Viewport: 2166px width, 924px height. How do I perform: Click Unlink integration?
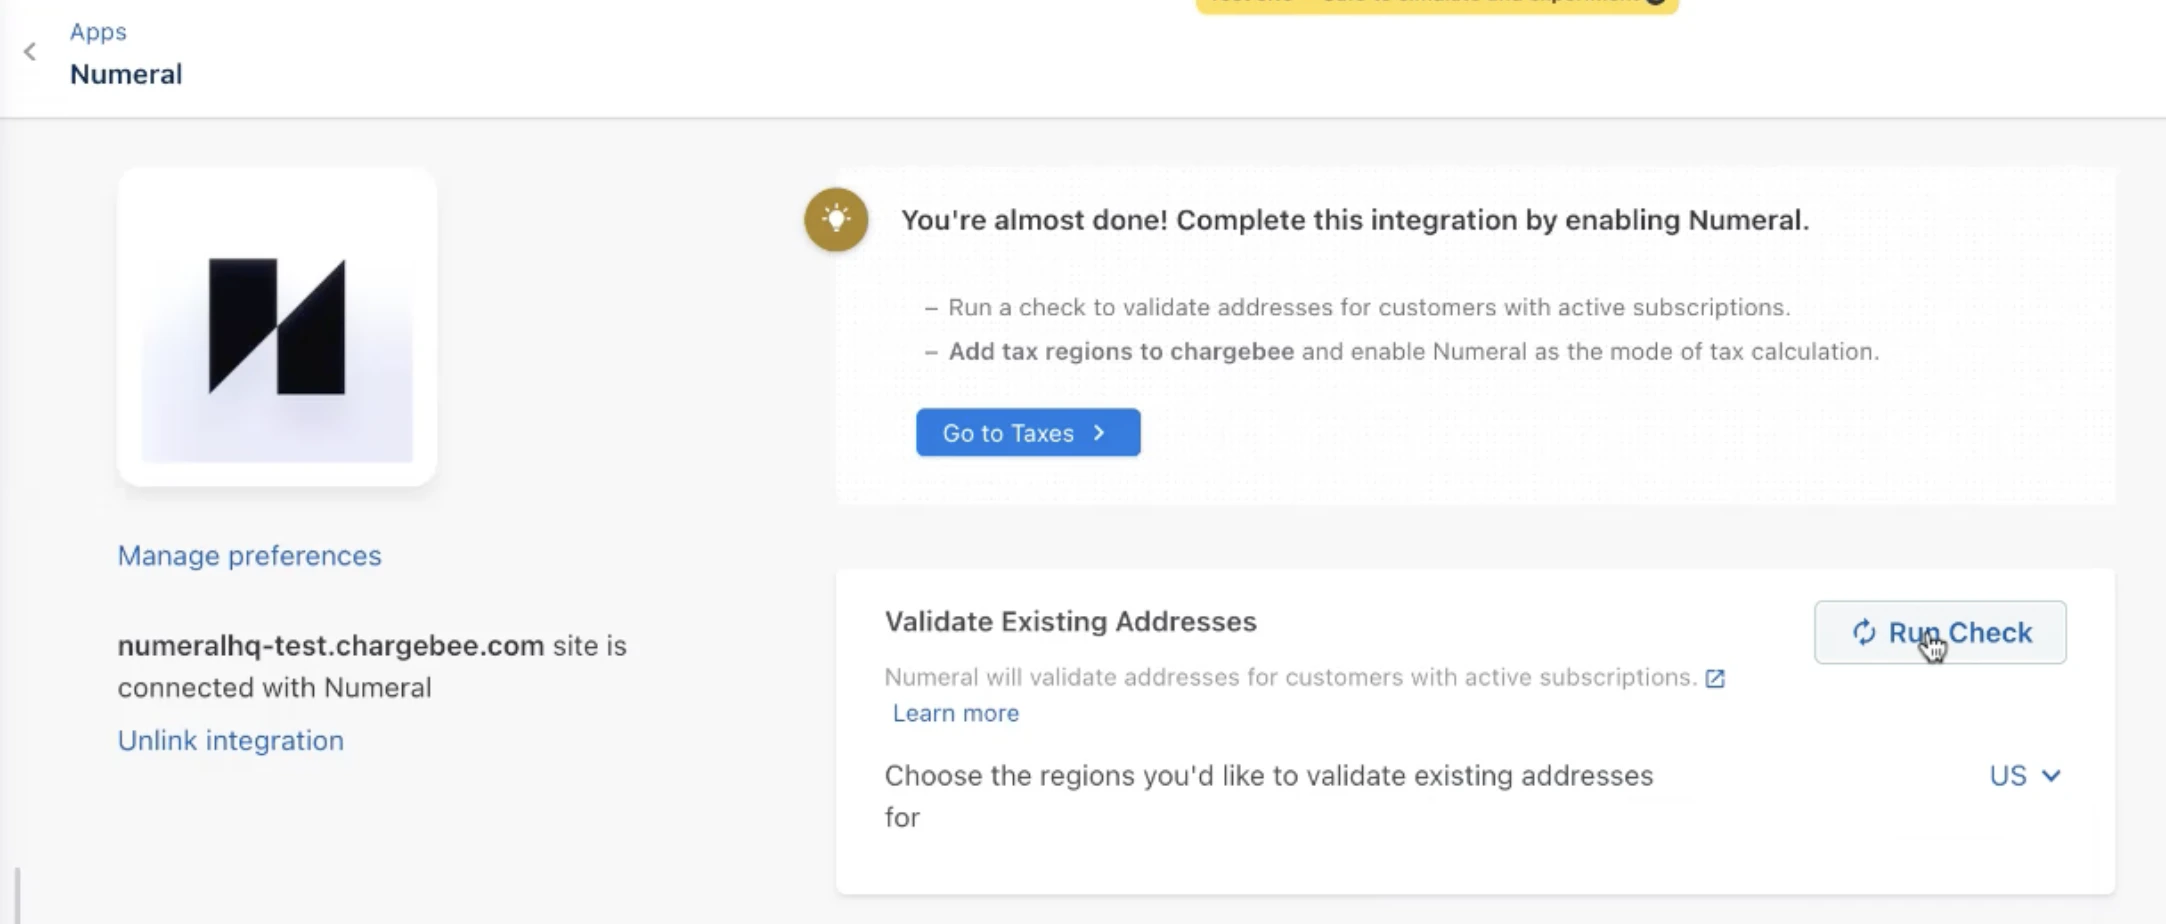tap(230, 740)
